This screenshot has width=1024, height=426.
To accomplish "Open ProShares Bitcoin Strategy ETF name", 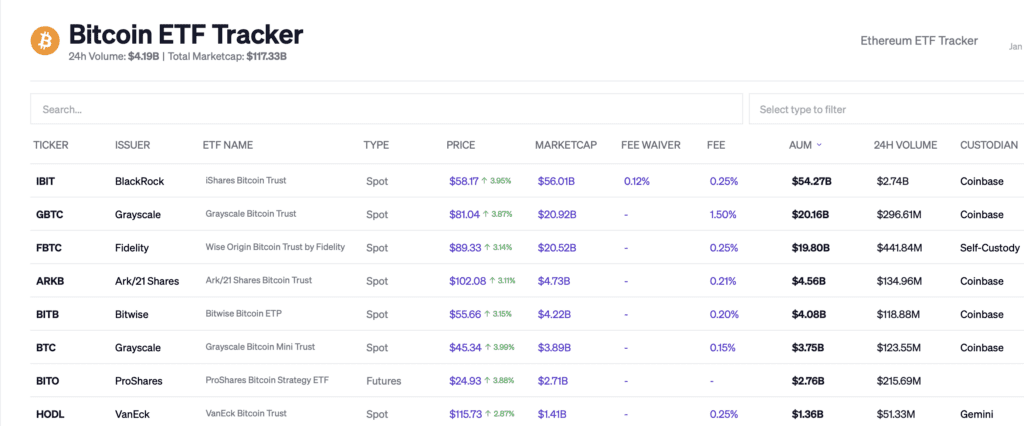I will (x=266, y=380).
